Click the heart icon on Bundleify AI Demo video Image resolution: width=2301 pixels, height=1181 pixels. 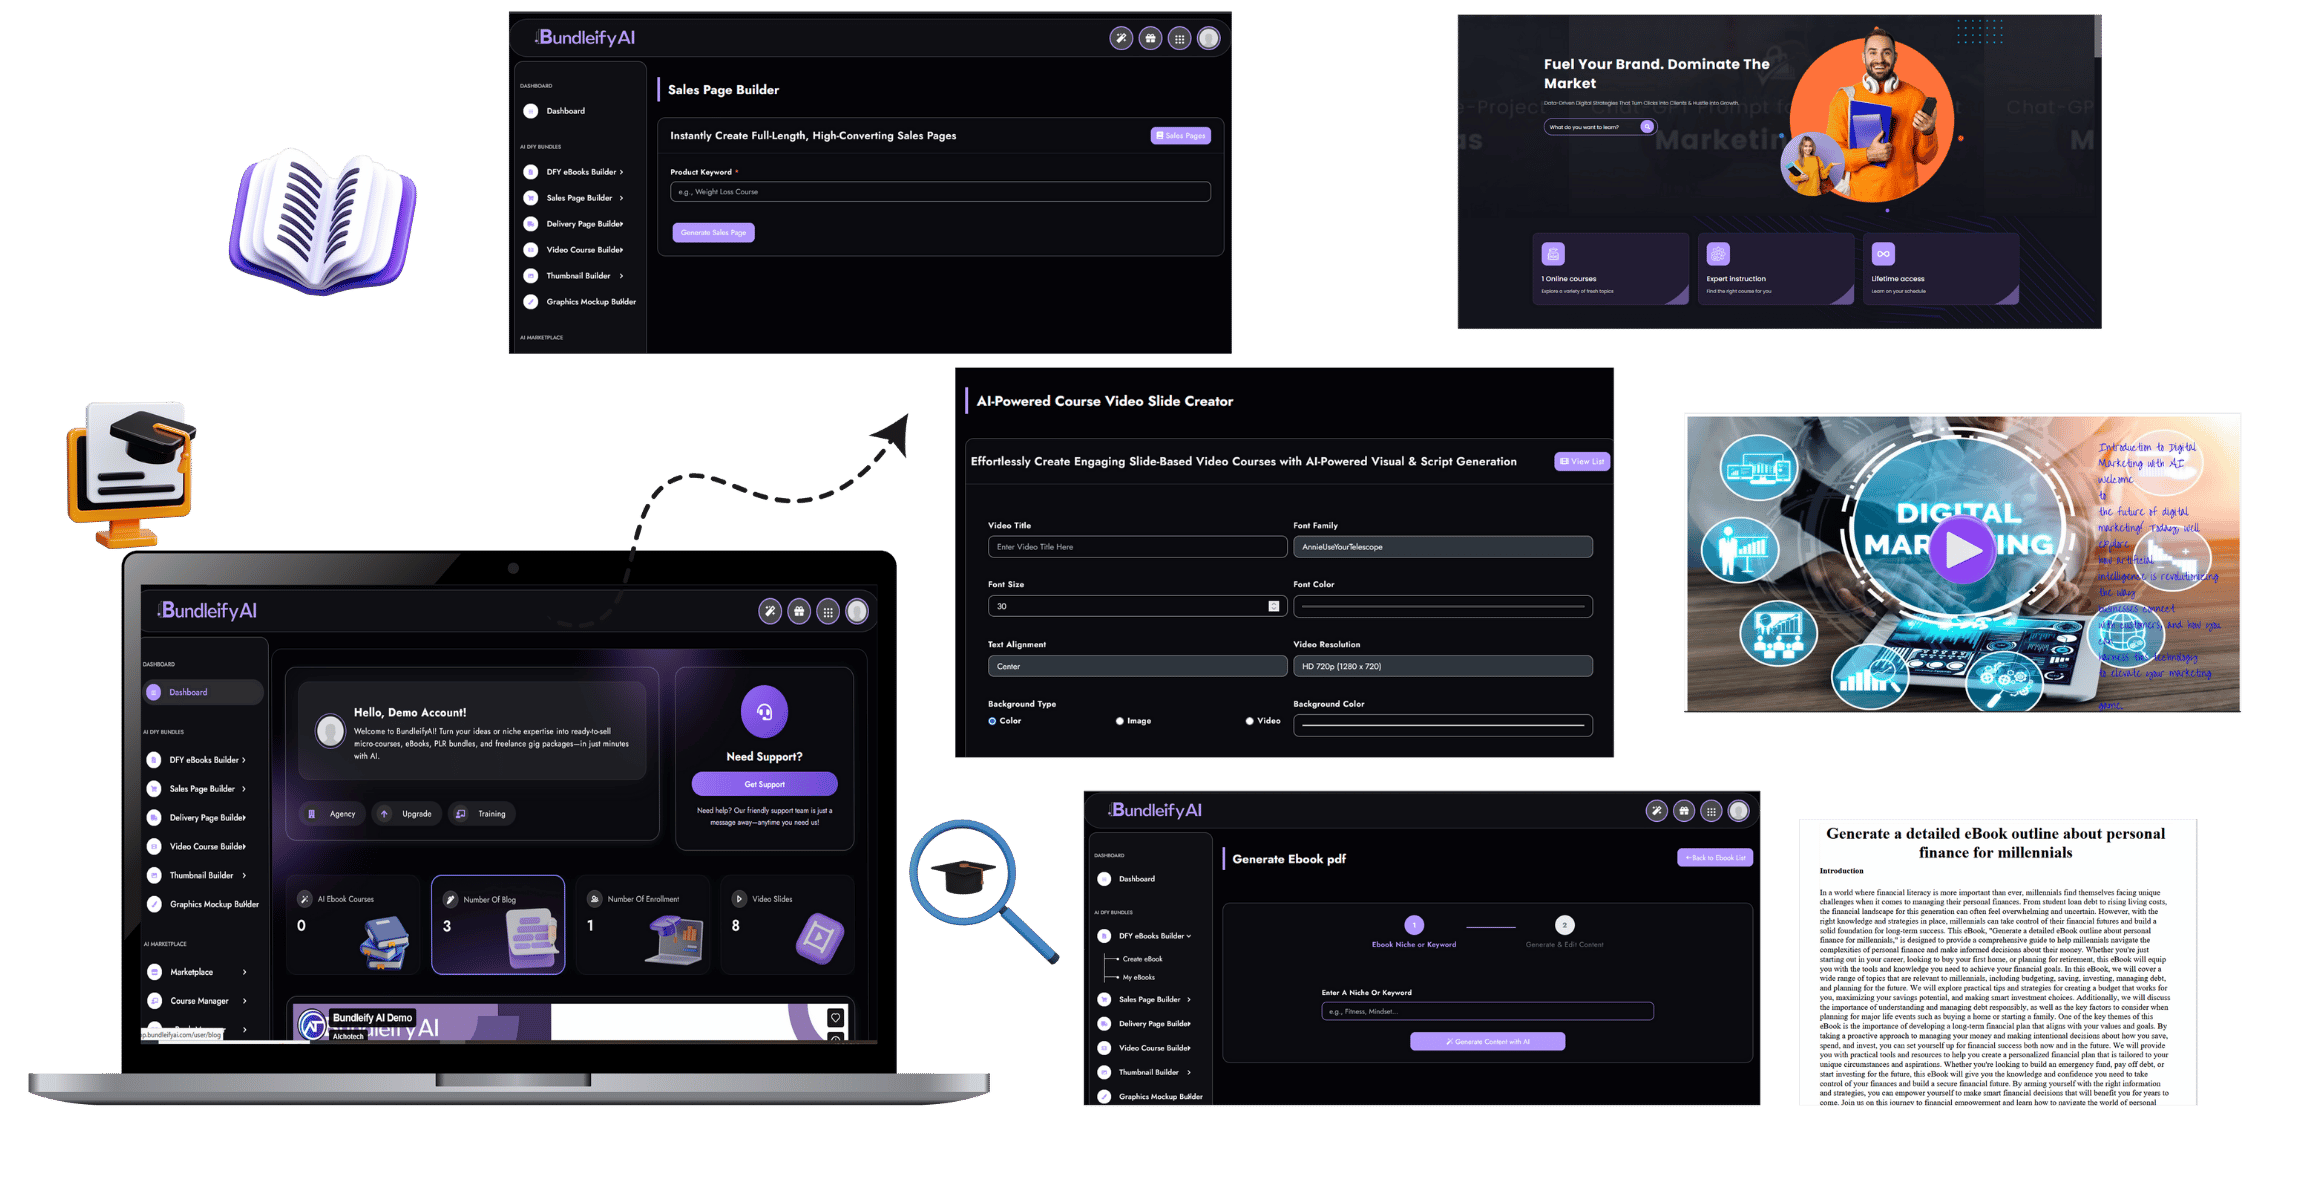tap(835, 1018)
